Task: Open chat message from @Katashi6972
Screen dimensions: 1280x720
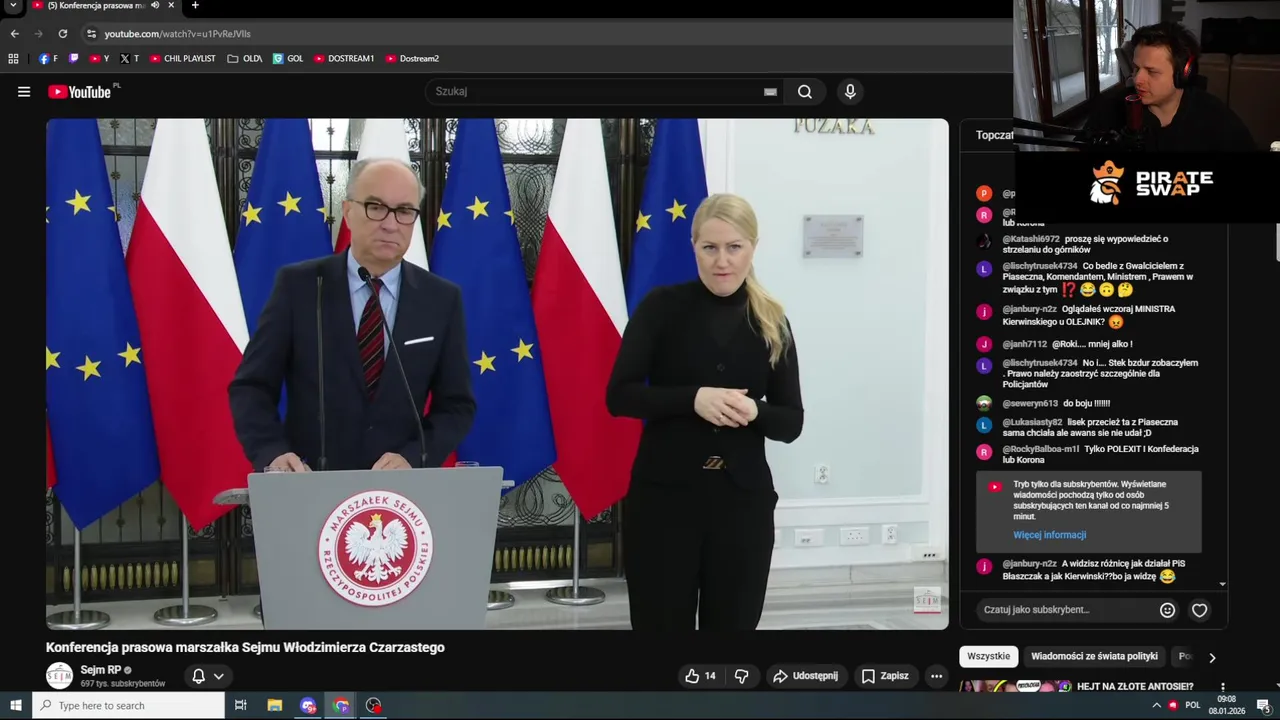Action: coord(1090,244)
